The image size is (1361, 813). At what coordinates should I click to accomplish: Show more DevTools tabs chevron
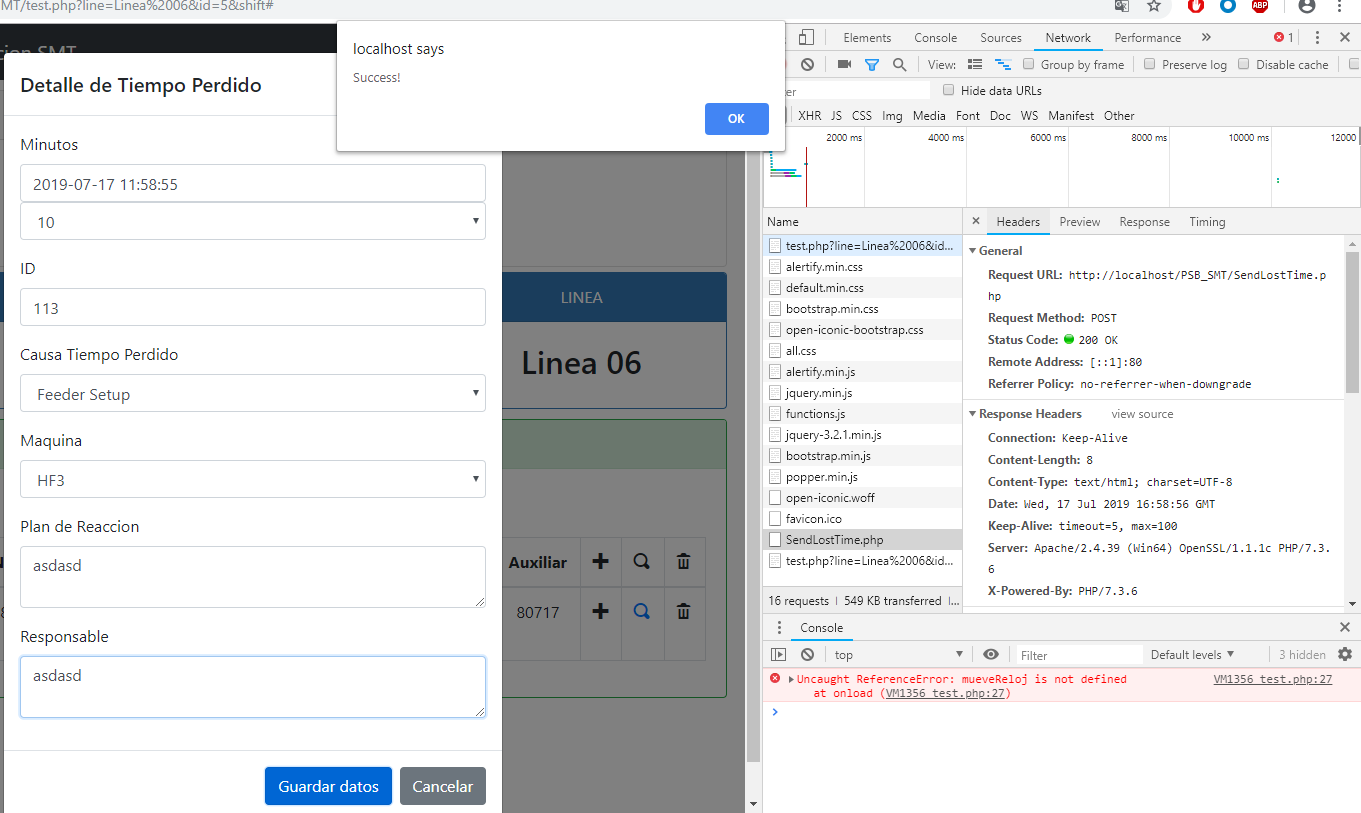coord(1206,38)
